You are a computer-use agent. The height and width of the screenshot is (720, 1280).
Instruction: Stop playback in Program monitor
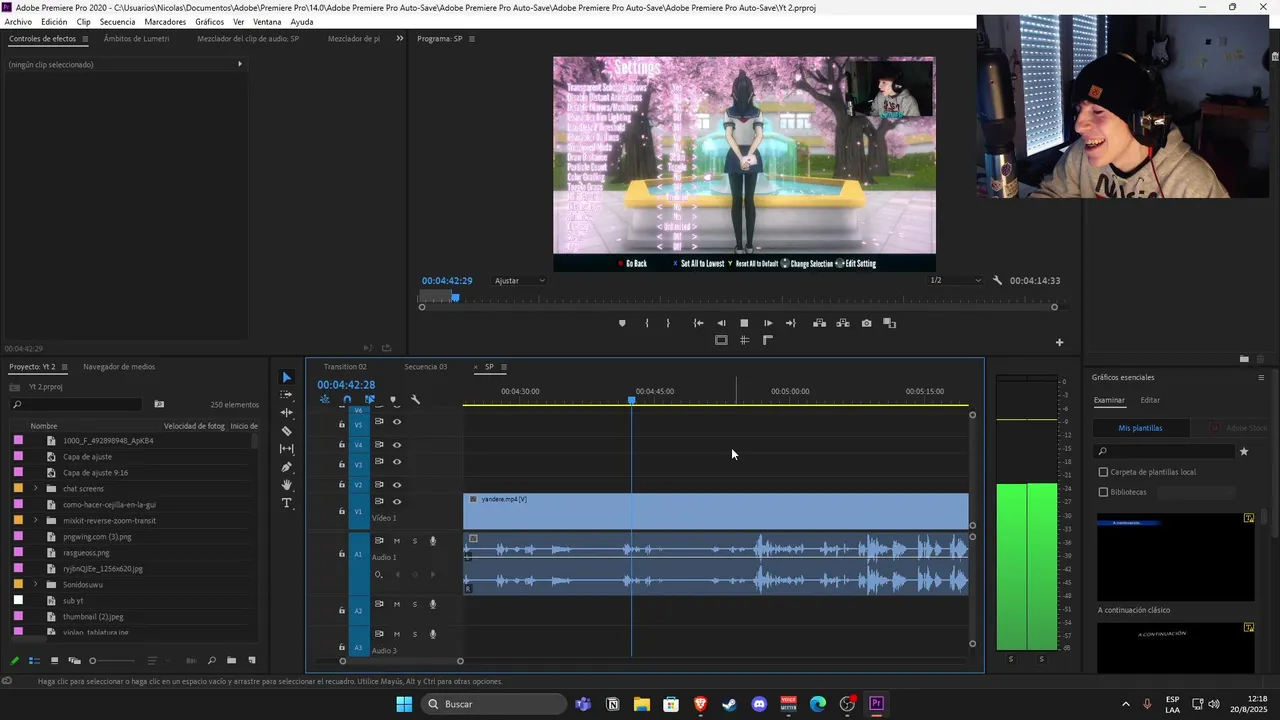744,323
